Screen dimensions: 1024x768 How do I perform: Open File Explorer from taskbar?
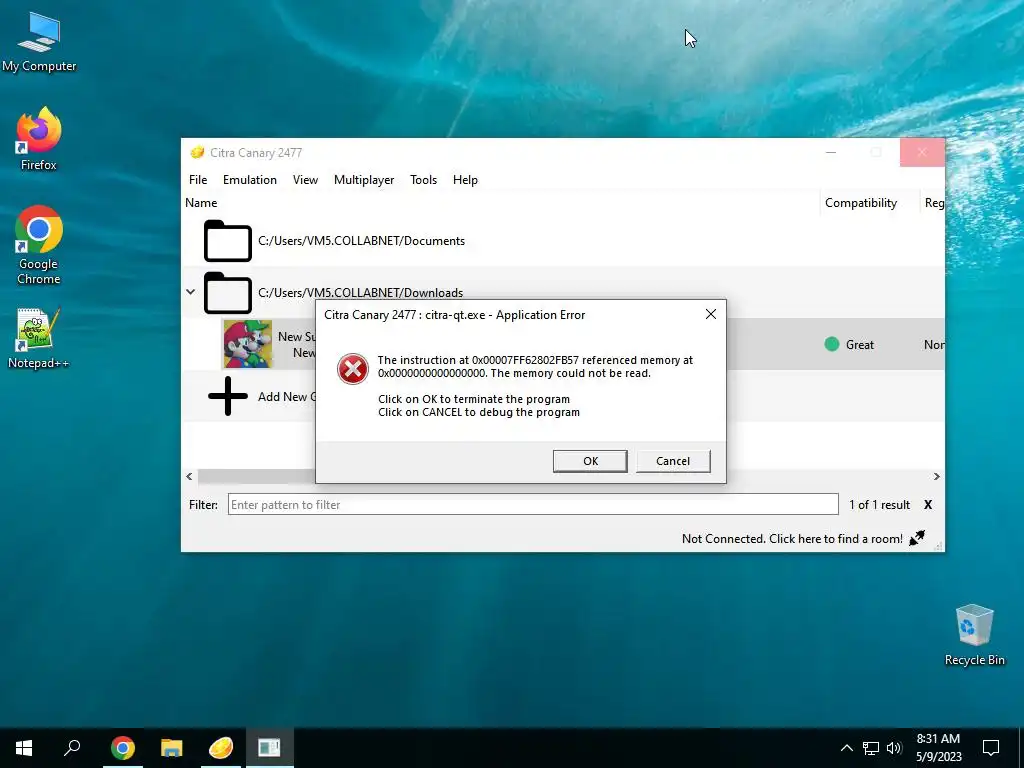(x=172, y=748)
